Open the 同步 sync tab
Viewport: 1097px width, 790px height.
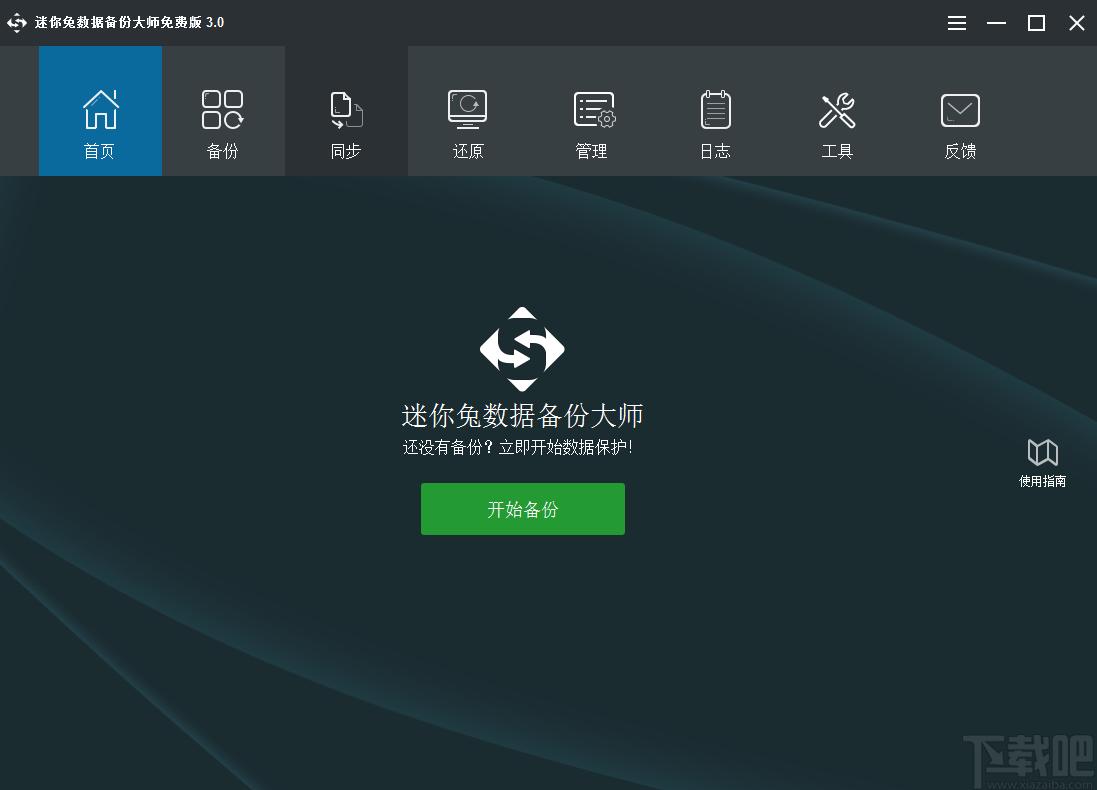pos(346,111)
